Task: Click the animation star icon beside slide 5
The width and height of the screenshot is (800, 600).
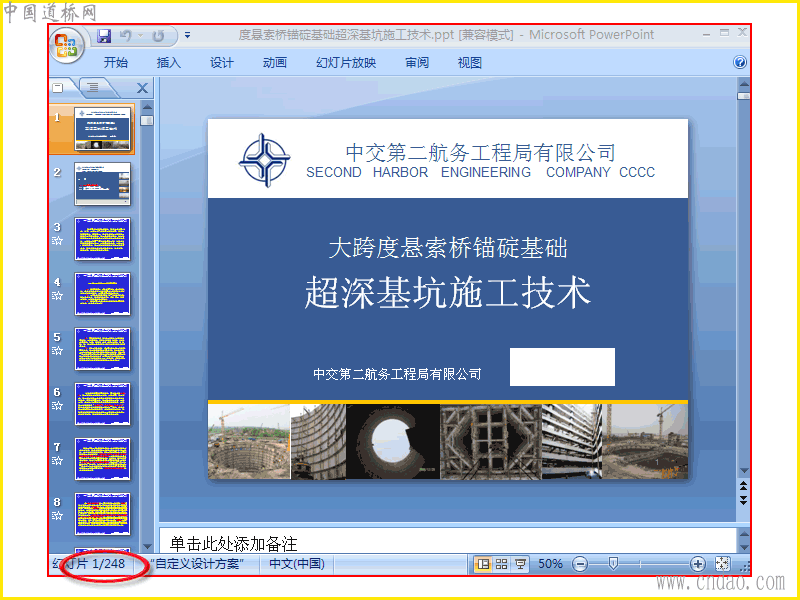Action: 57,351
